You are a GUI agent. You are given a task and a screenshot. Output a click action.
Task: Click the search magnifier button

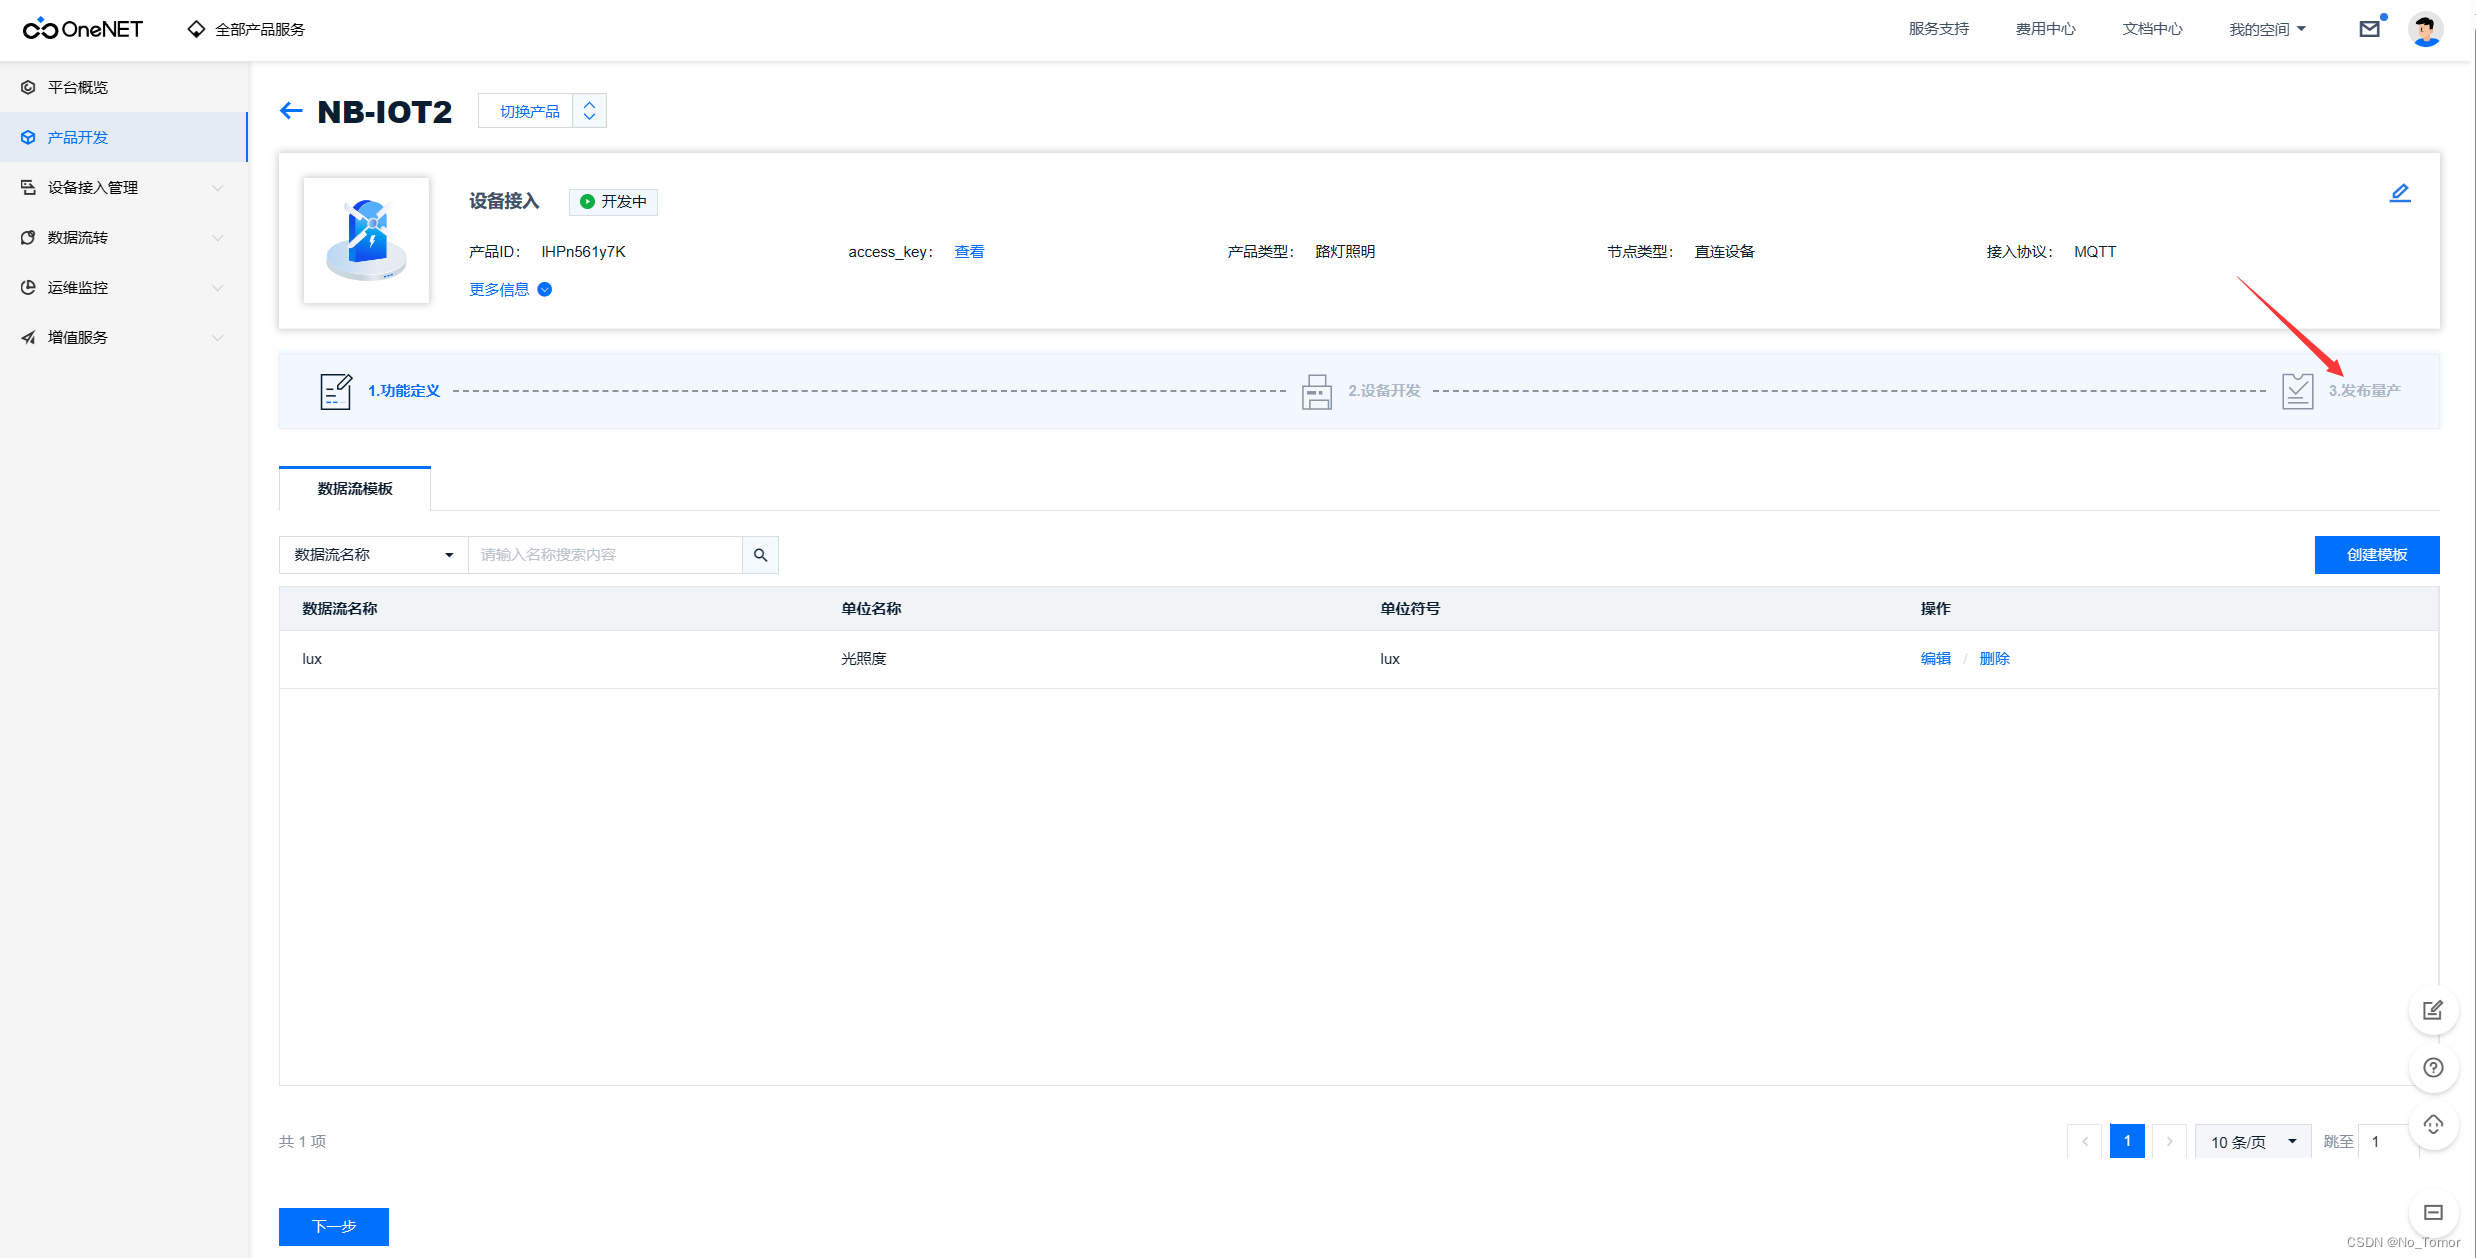(760, 555)
